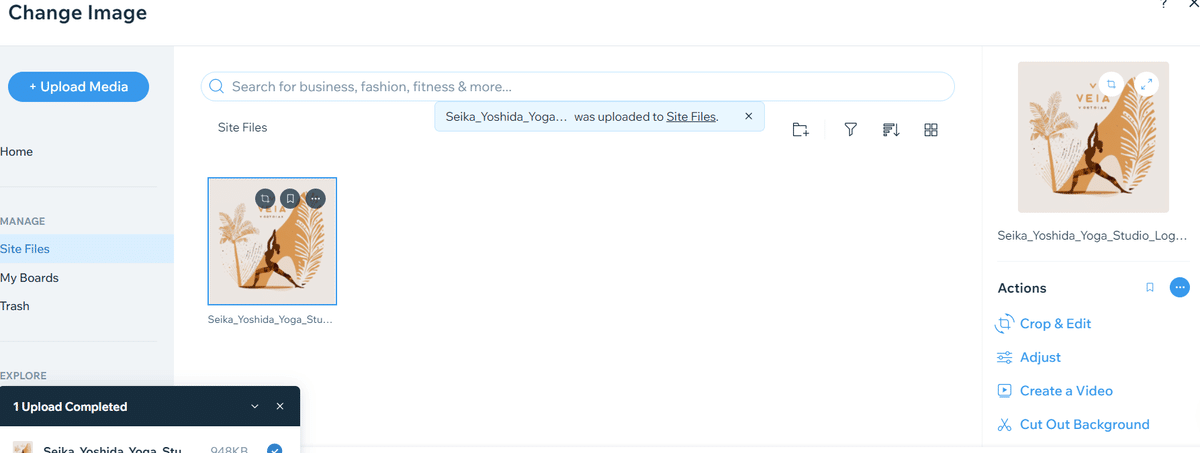The height and width of the screenshot is (453, 1200).
Task: Click the search magnifier icon
Action: 217,87
